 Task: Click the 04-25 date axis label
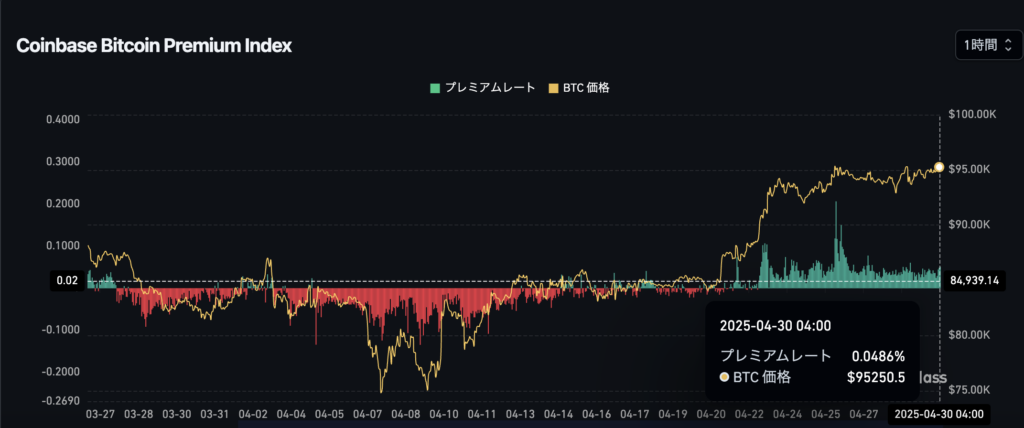coord(825,414)
